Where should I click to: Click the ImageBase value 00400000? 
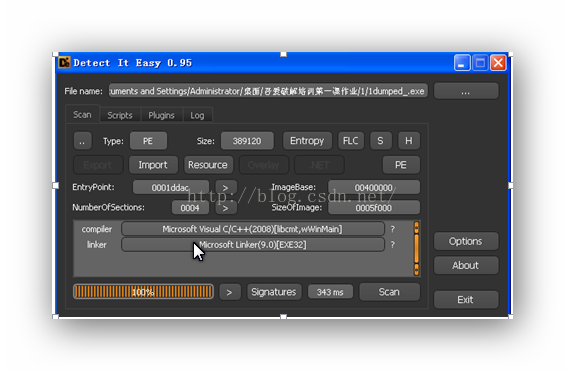pyautogui.click(x=374, y=188)
